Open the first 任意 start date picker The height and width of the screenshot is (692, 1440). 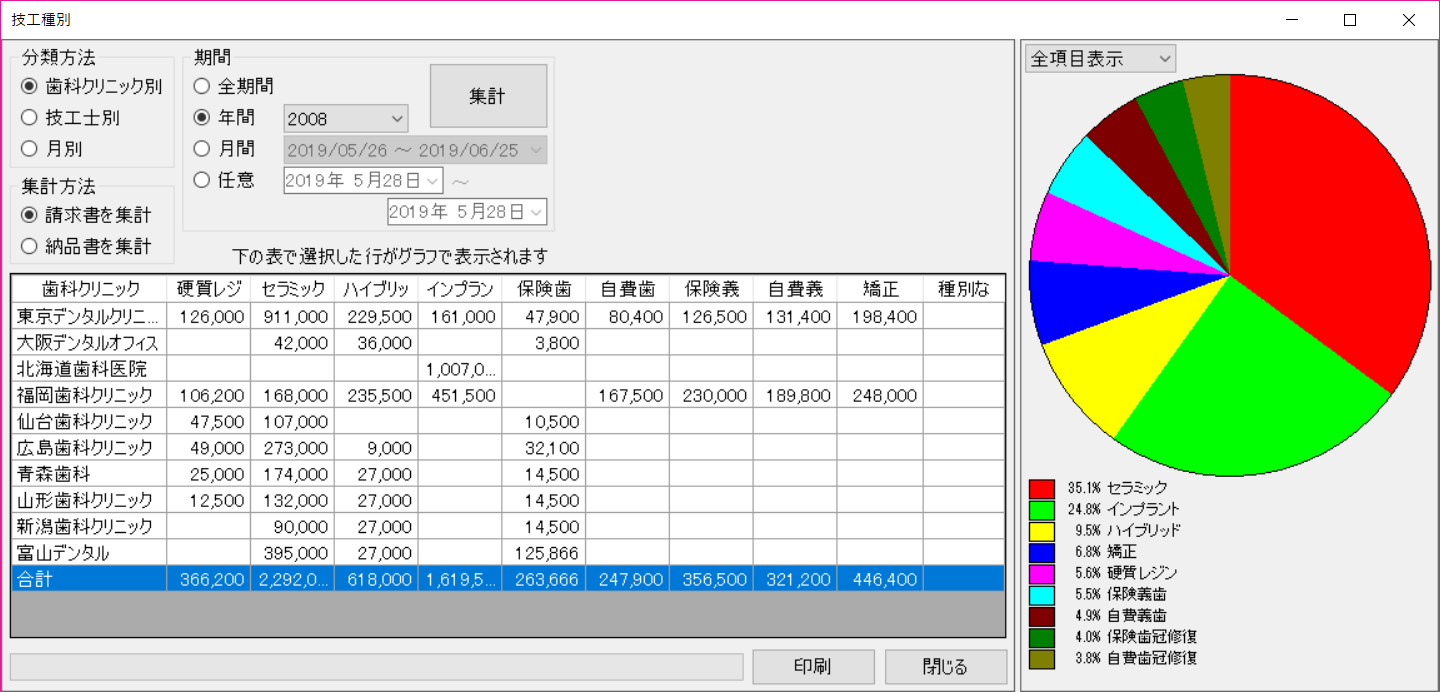click(363, 181)
